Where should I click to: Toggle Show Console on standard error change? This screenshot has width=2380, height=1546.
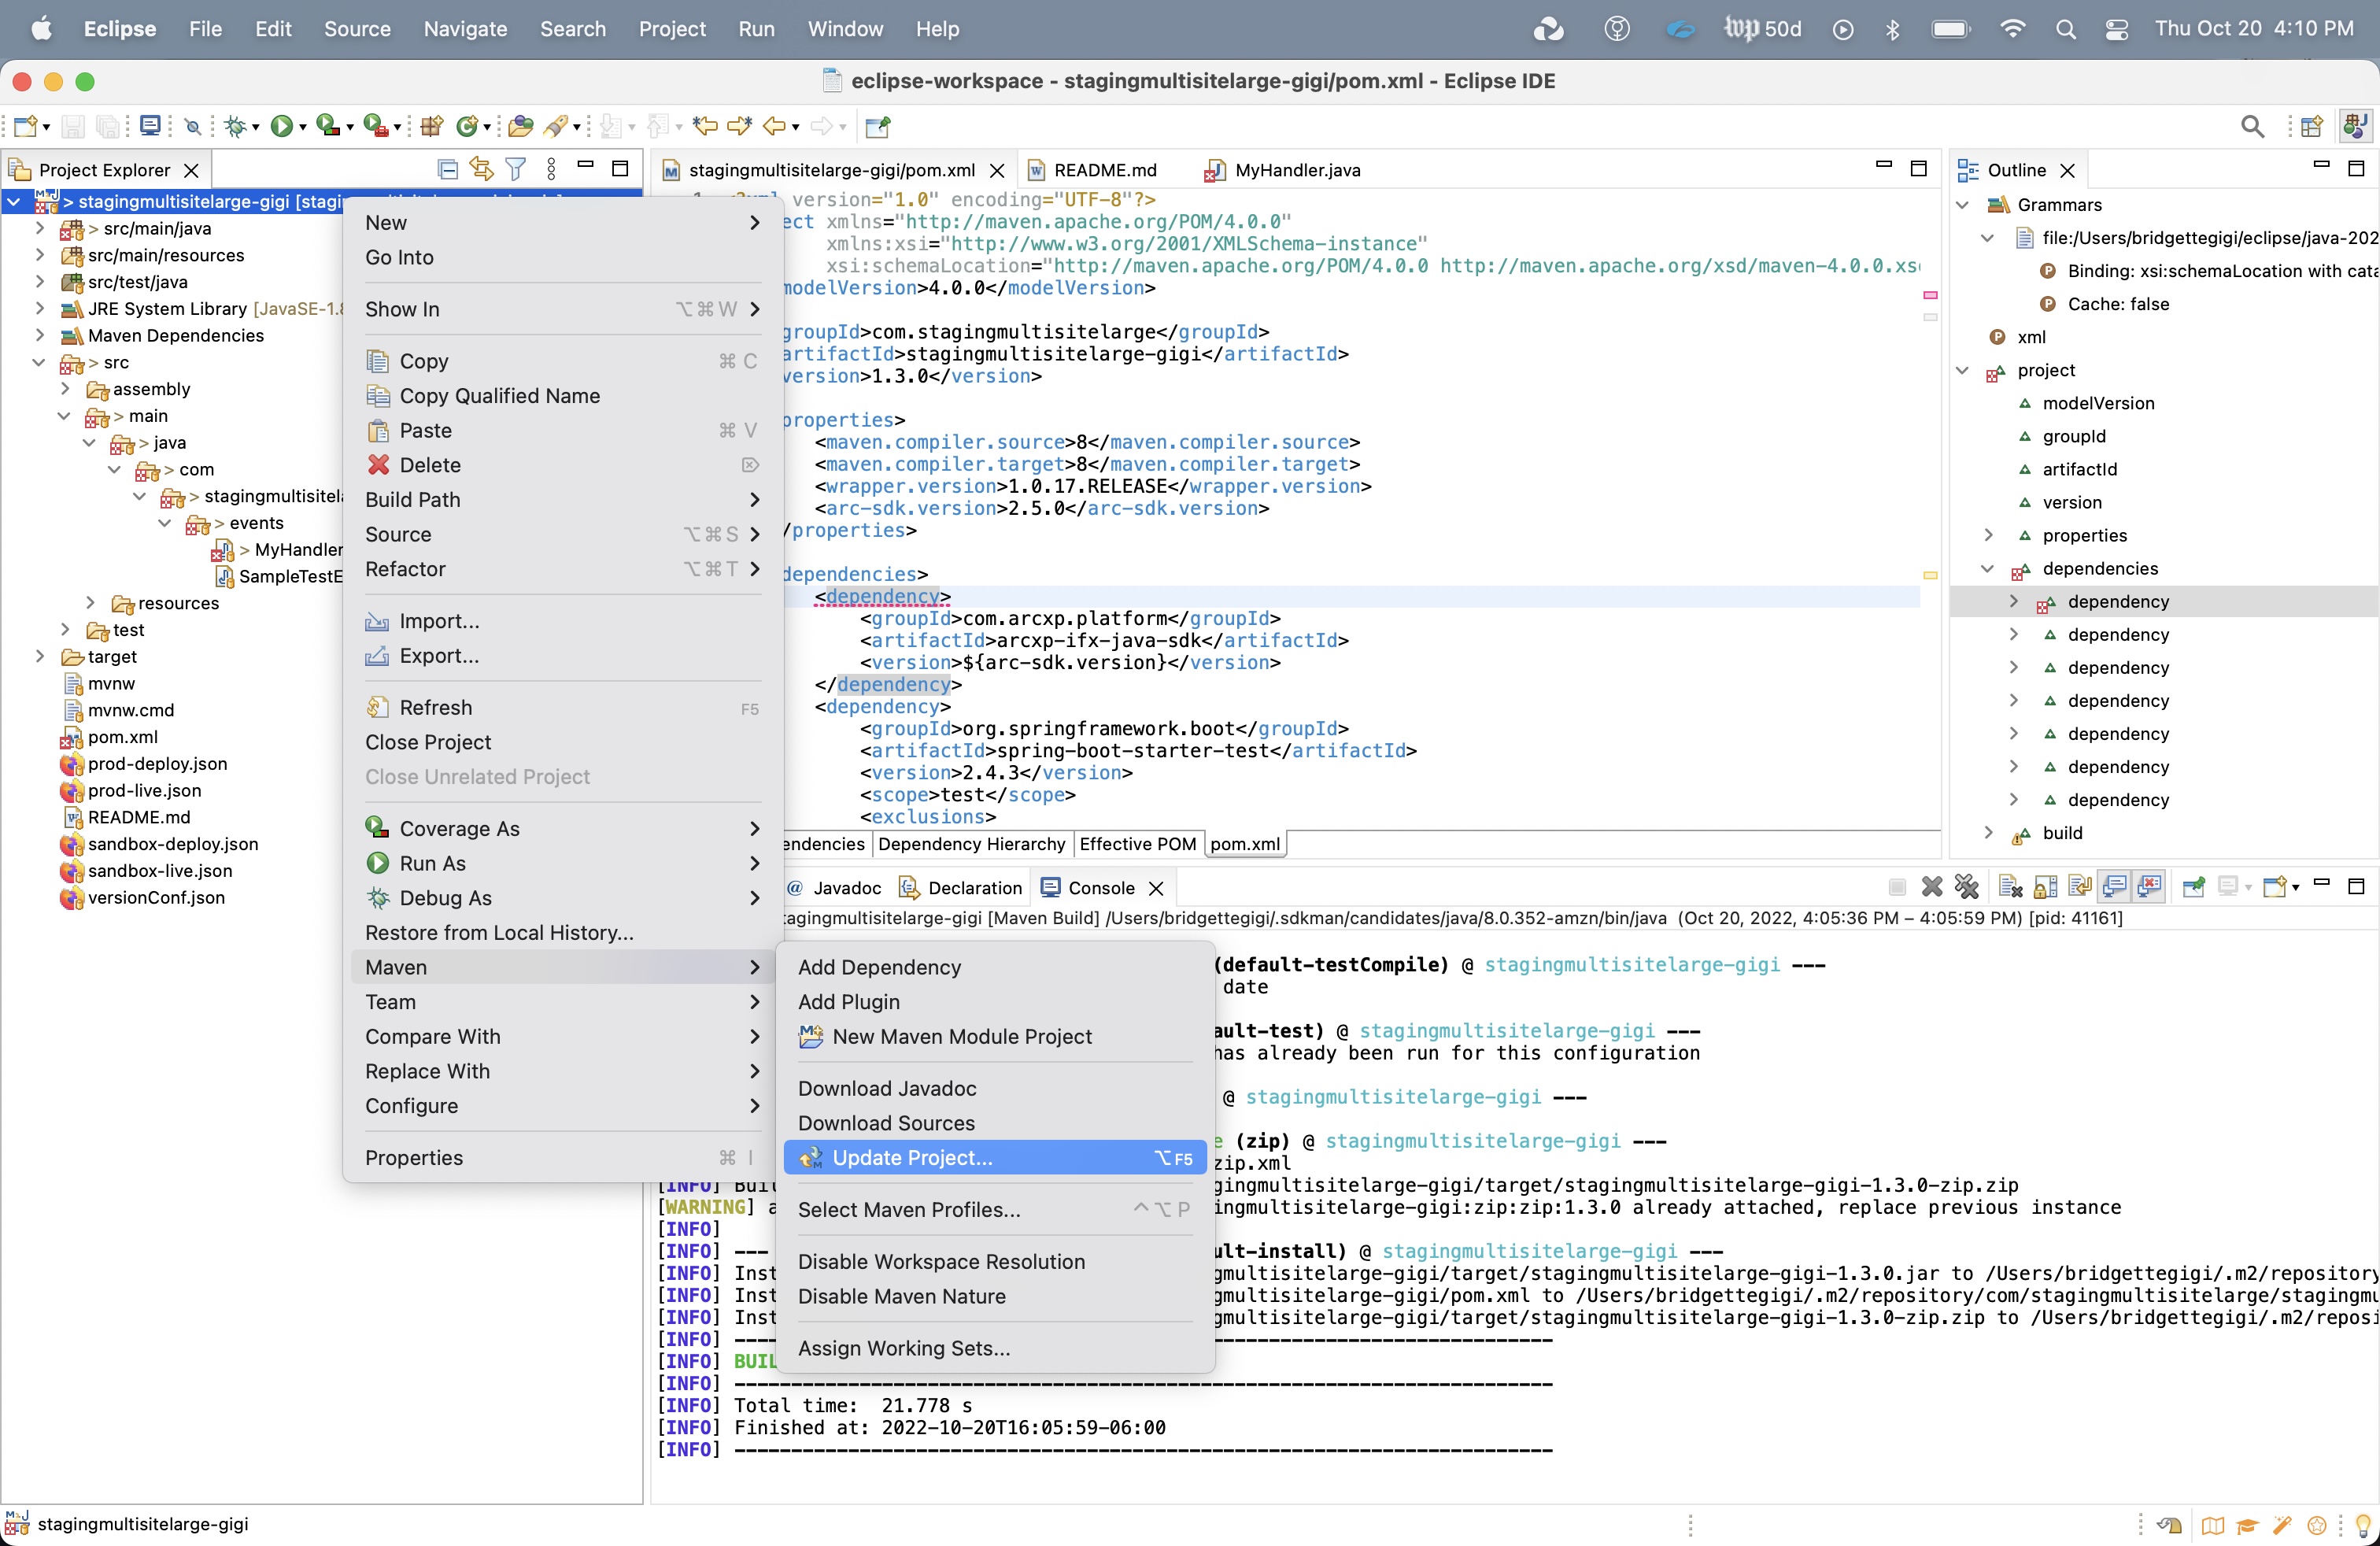(x=2150, y=887)
